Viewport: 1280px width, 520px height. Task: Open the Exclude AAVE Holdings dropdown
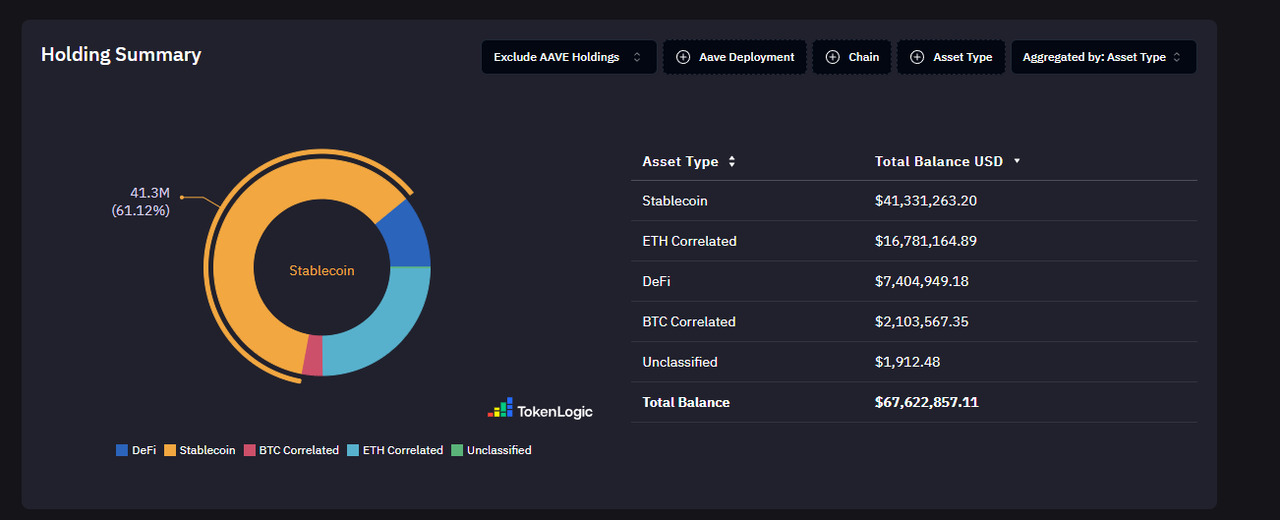click(568, 57)
